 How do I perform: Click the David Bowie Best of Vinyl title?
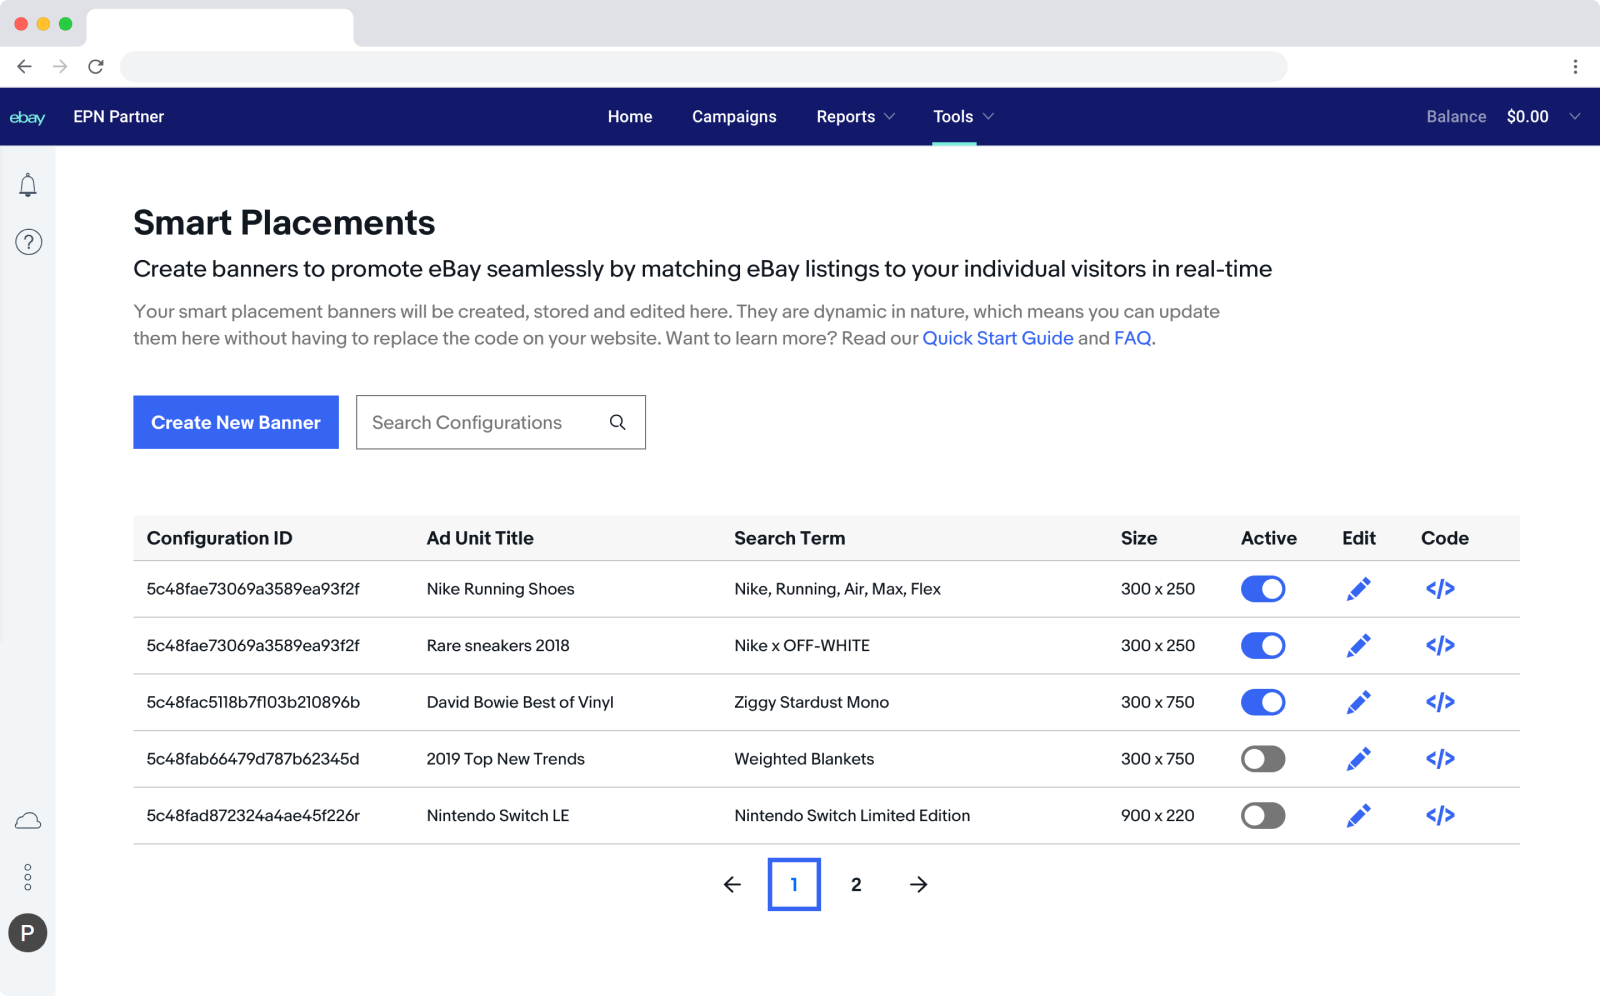point(520,702)
